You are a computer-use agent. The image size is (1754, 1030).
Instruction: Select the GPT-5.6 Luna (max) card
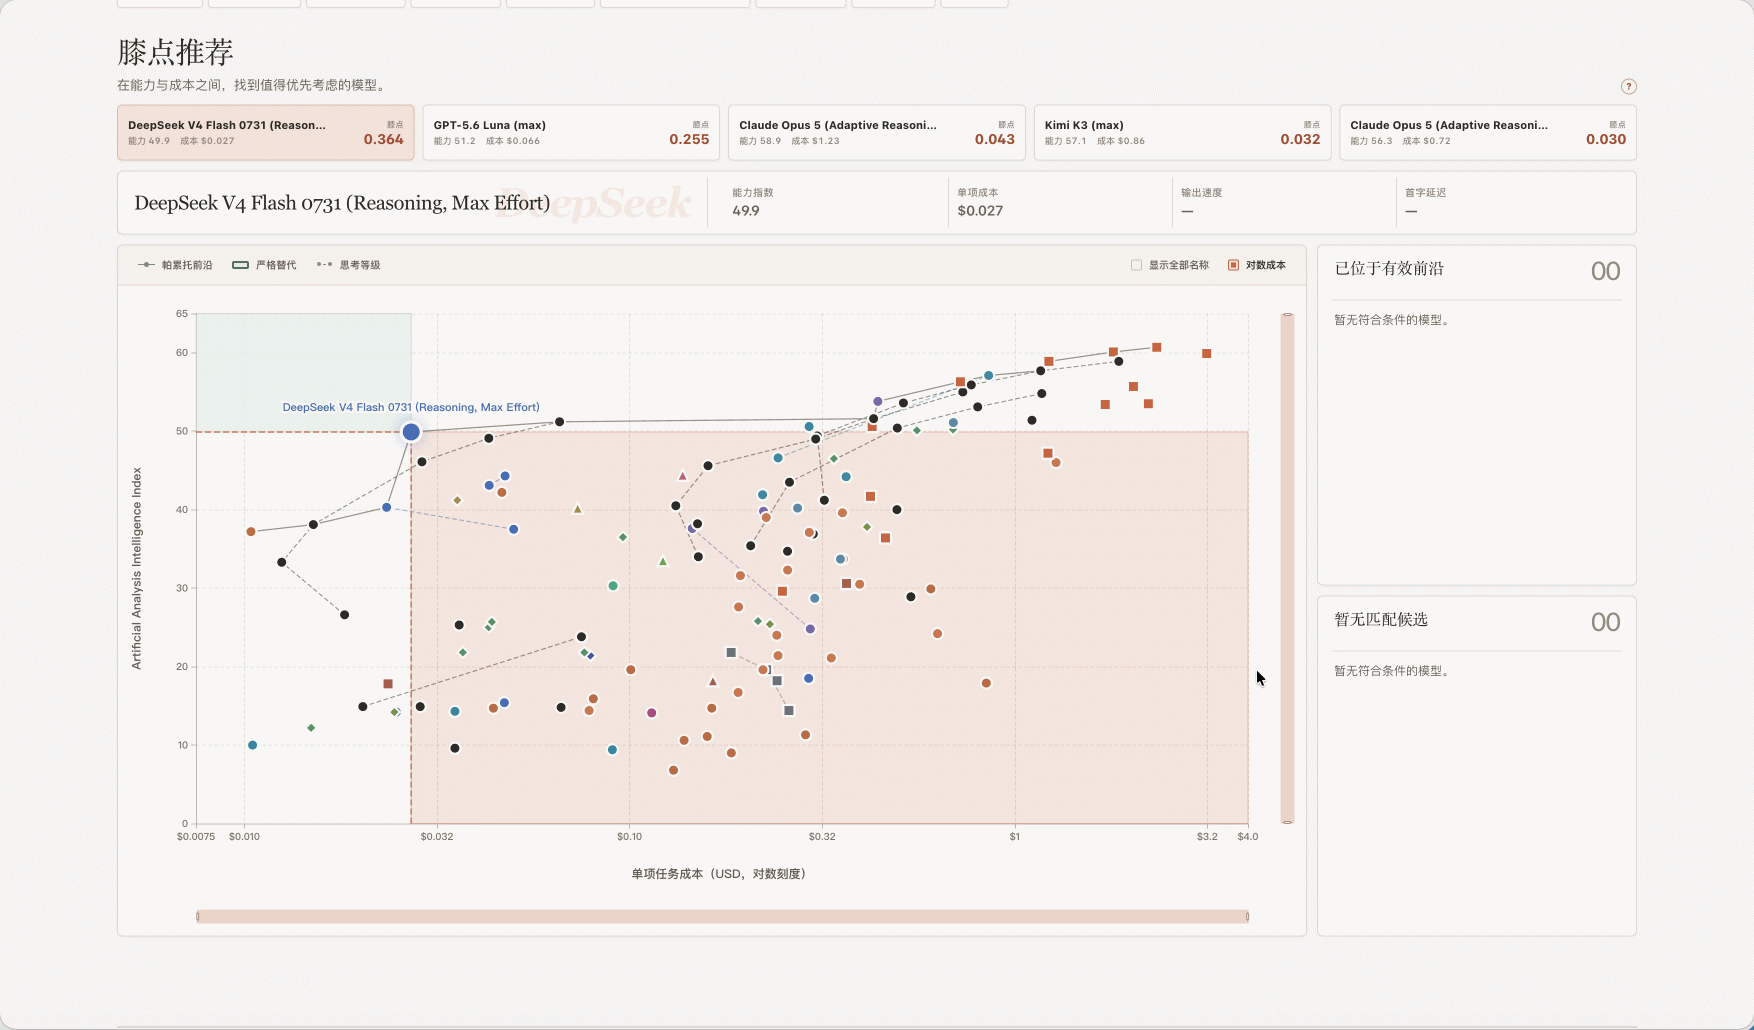(571, 133)
